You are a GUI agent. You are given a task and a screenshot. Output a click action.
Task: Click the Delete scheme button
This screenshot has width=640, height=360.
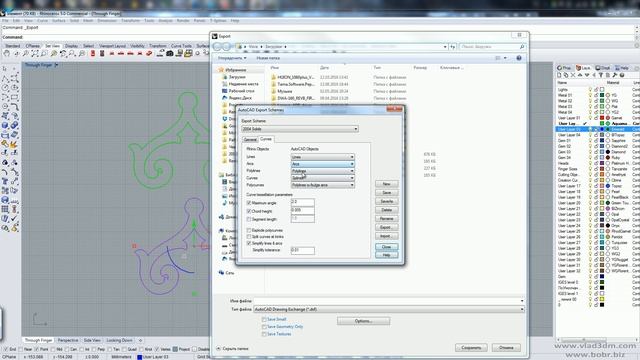[x=387, y=210]
